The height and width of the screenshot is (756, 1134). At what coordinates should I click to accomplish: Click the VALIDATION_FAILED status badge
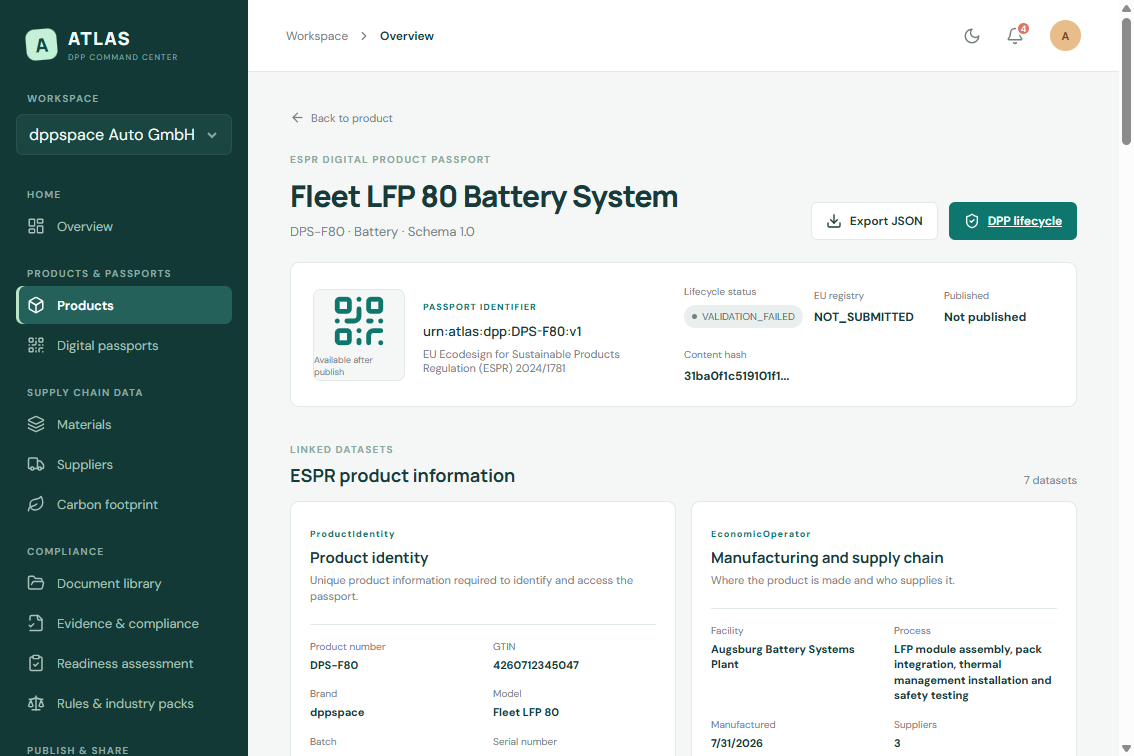click(x=743, y=317)
